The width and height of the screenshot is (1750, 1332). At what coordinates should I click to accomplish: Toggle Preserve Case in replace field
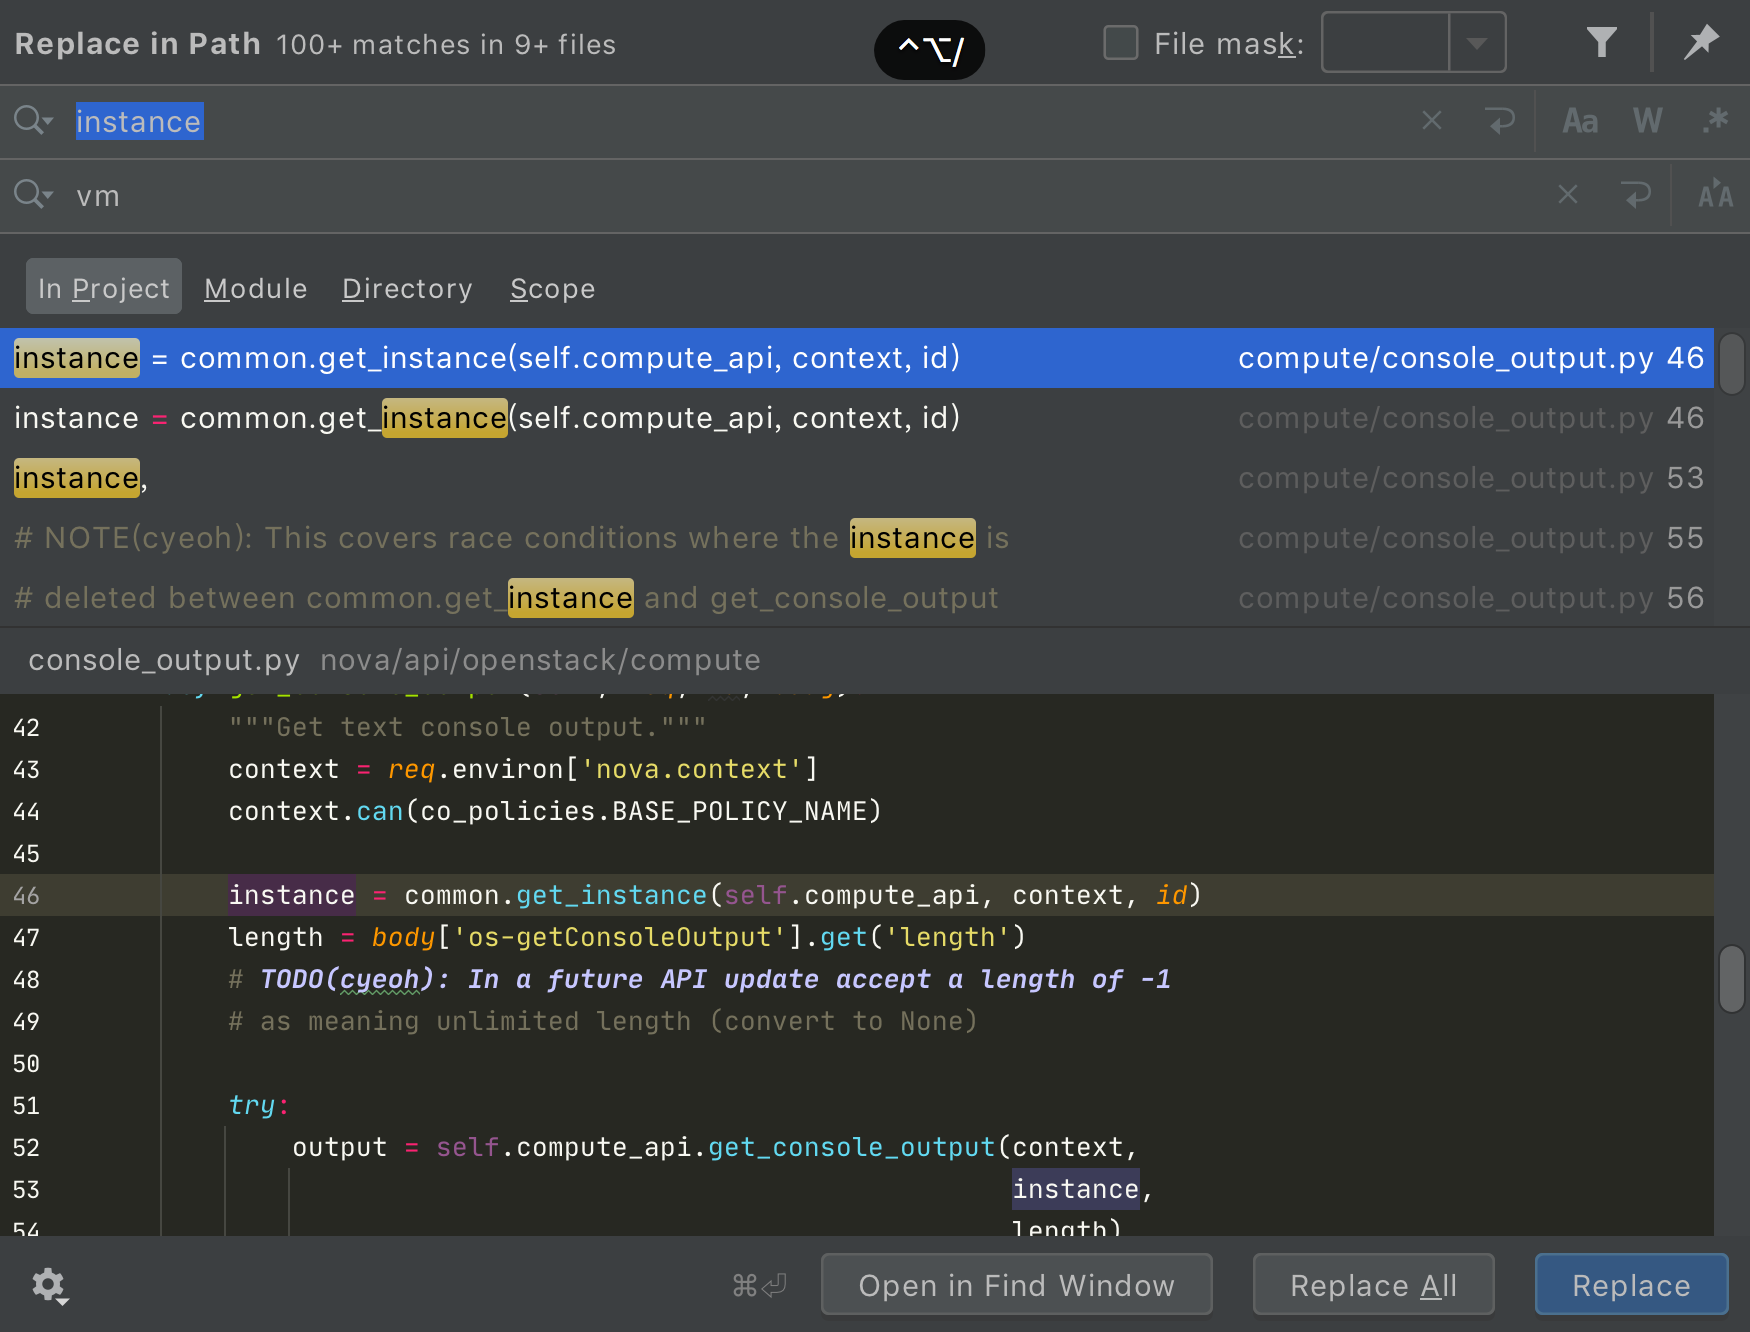pyautogui.click(x=1715, y=195)
